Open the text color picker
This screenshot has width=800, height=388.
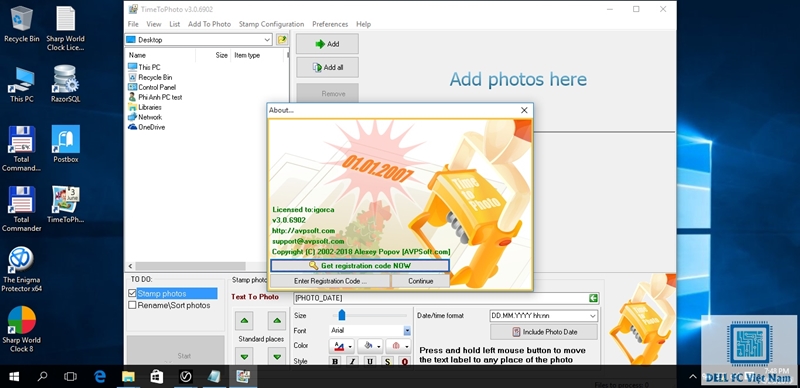point(342,346)
